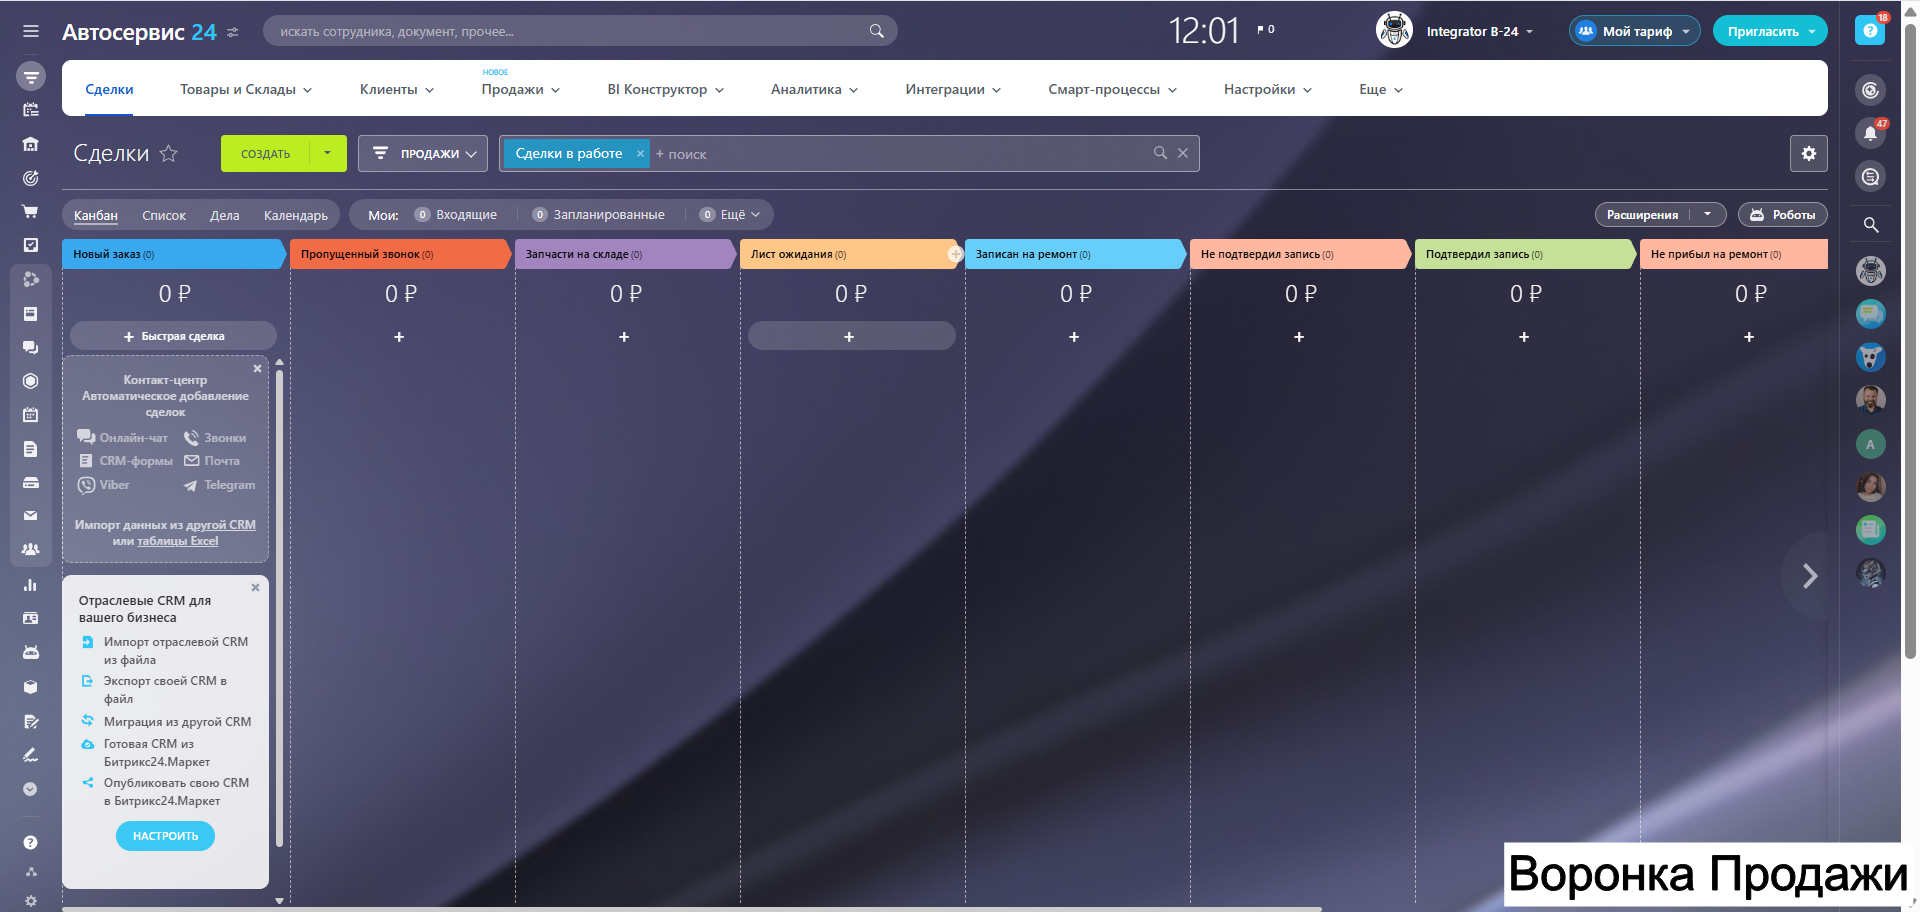Open the Еще item in the top menu
Image resolution: width=1920 pixels, height=912 pixels.
click(1381, 89)
